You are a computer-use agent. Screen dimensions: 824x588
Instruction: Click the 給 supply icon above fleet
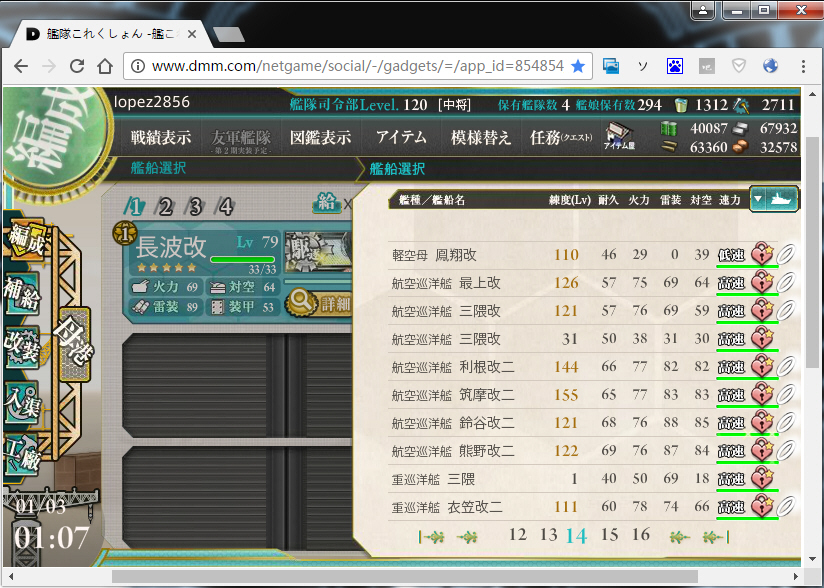point(326,202)
